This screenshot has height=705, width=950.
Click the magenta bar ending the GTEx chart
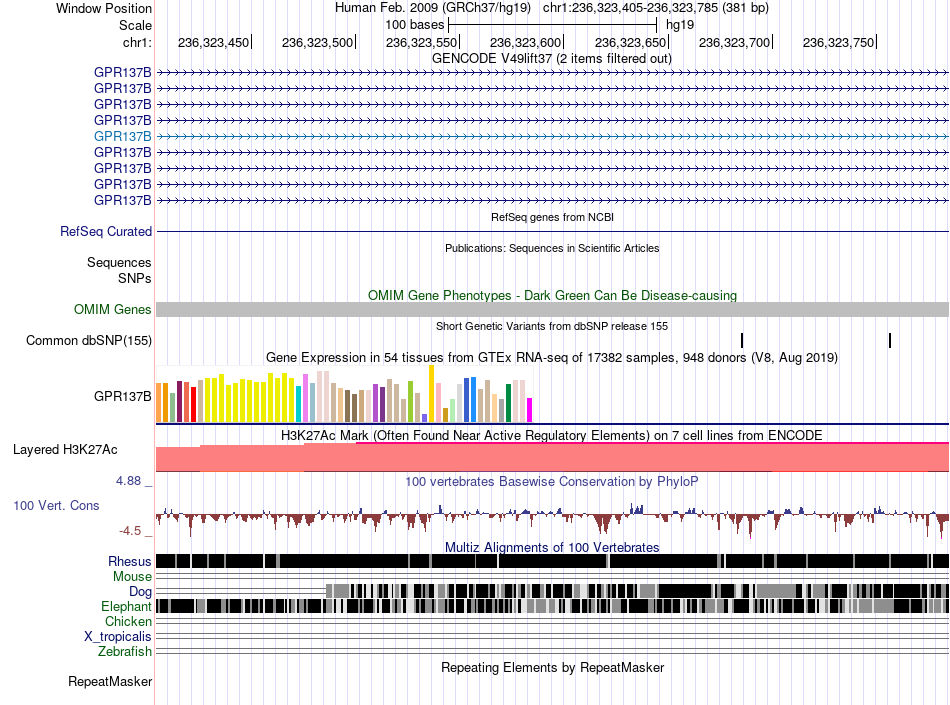530,409
